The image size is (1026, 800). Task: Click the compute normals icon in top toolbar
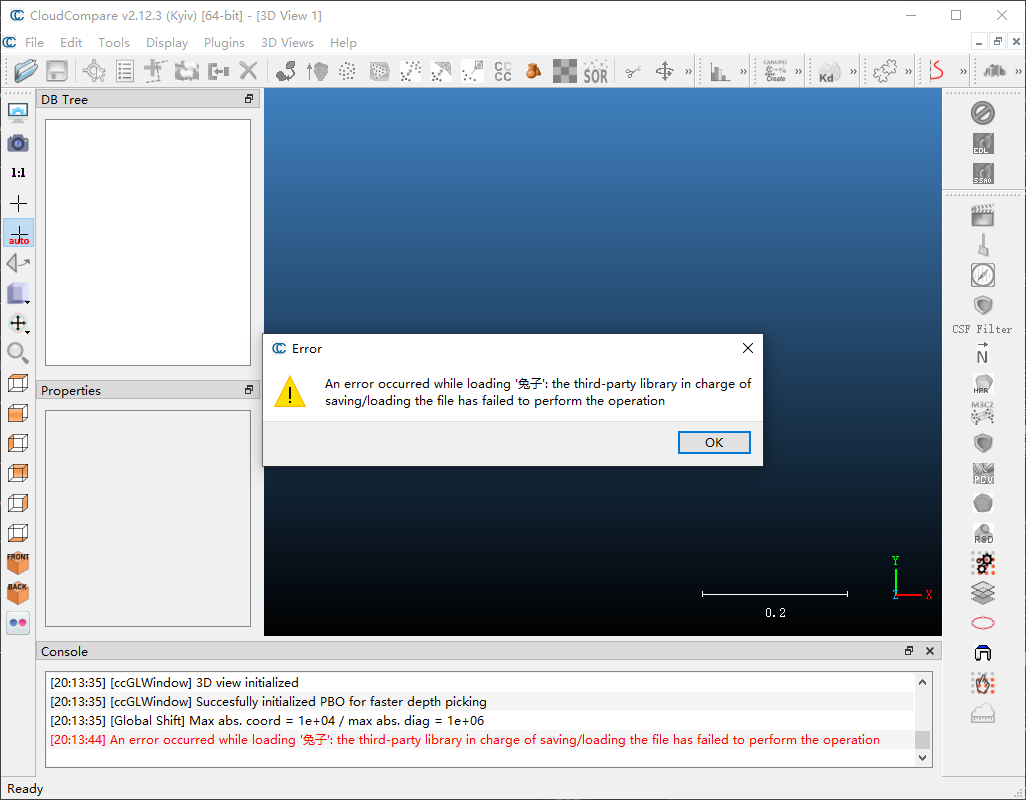(317, 71)
